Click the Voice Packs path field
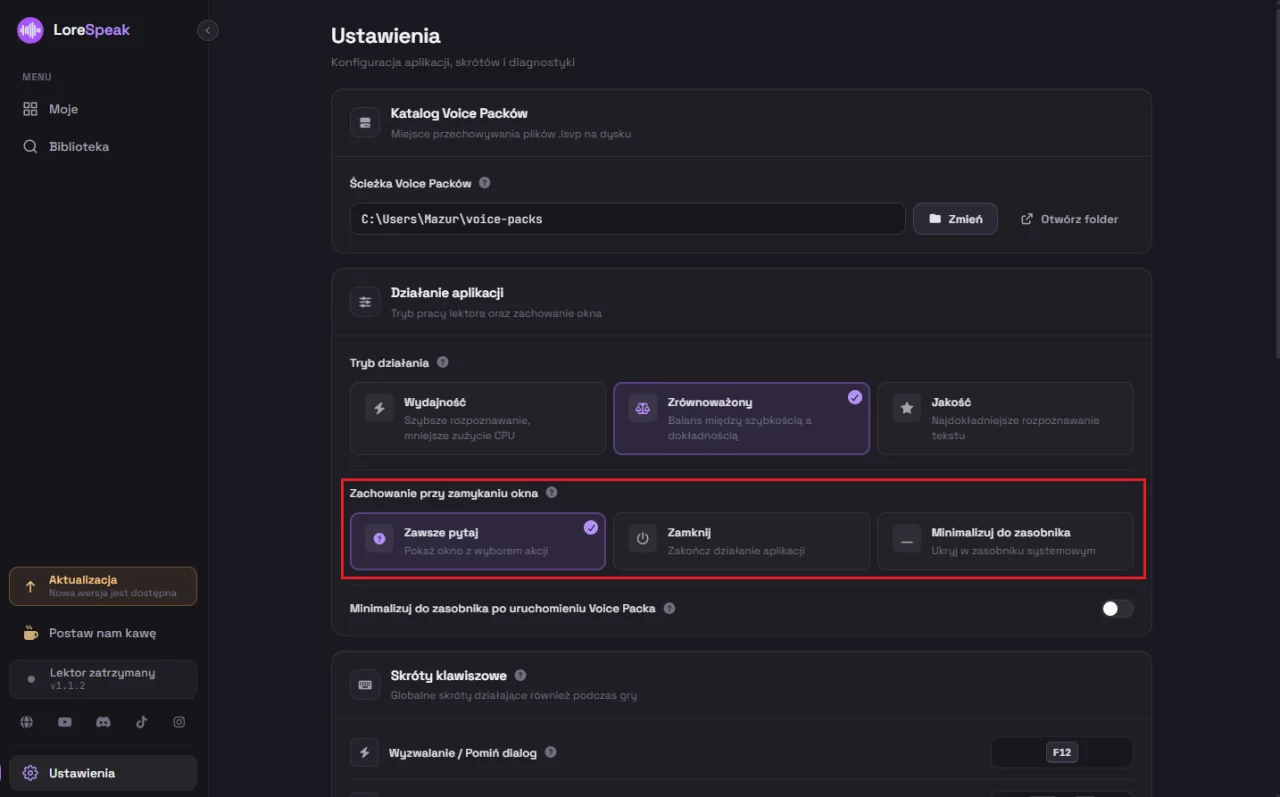The image size is (1280, 797). coord(628,219)
